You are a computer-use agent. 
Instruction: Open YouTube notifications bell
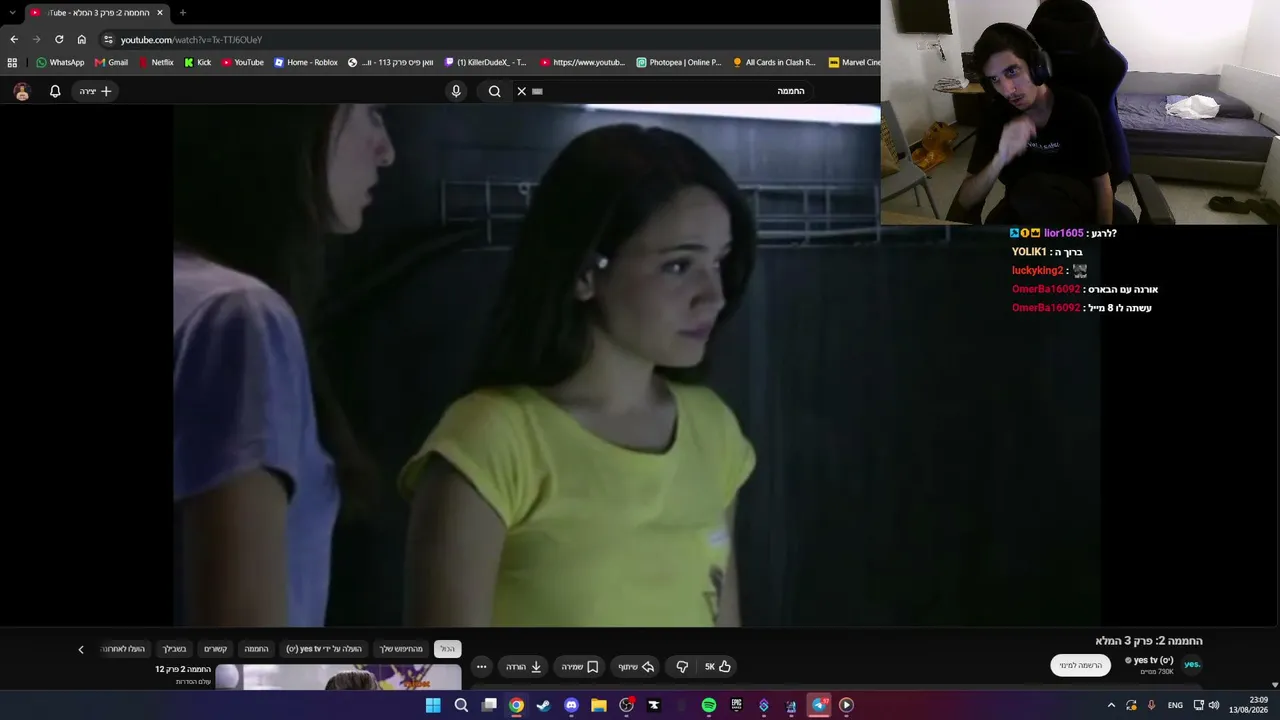point(55,91)
